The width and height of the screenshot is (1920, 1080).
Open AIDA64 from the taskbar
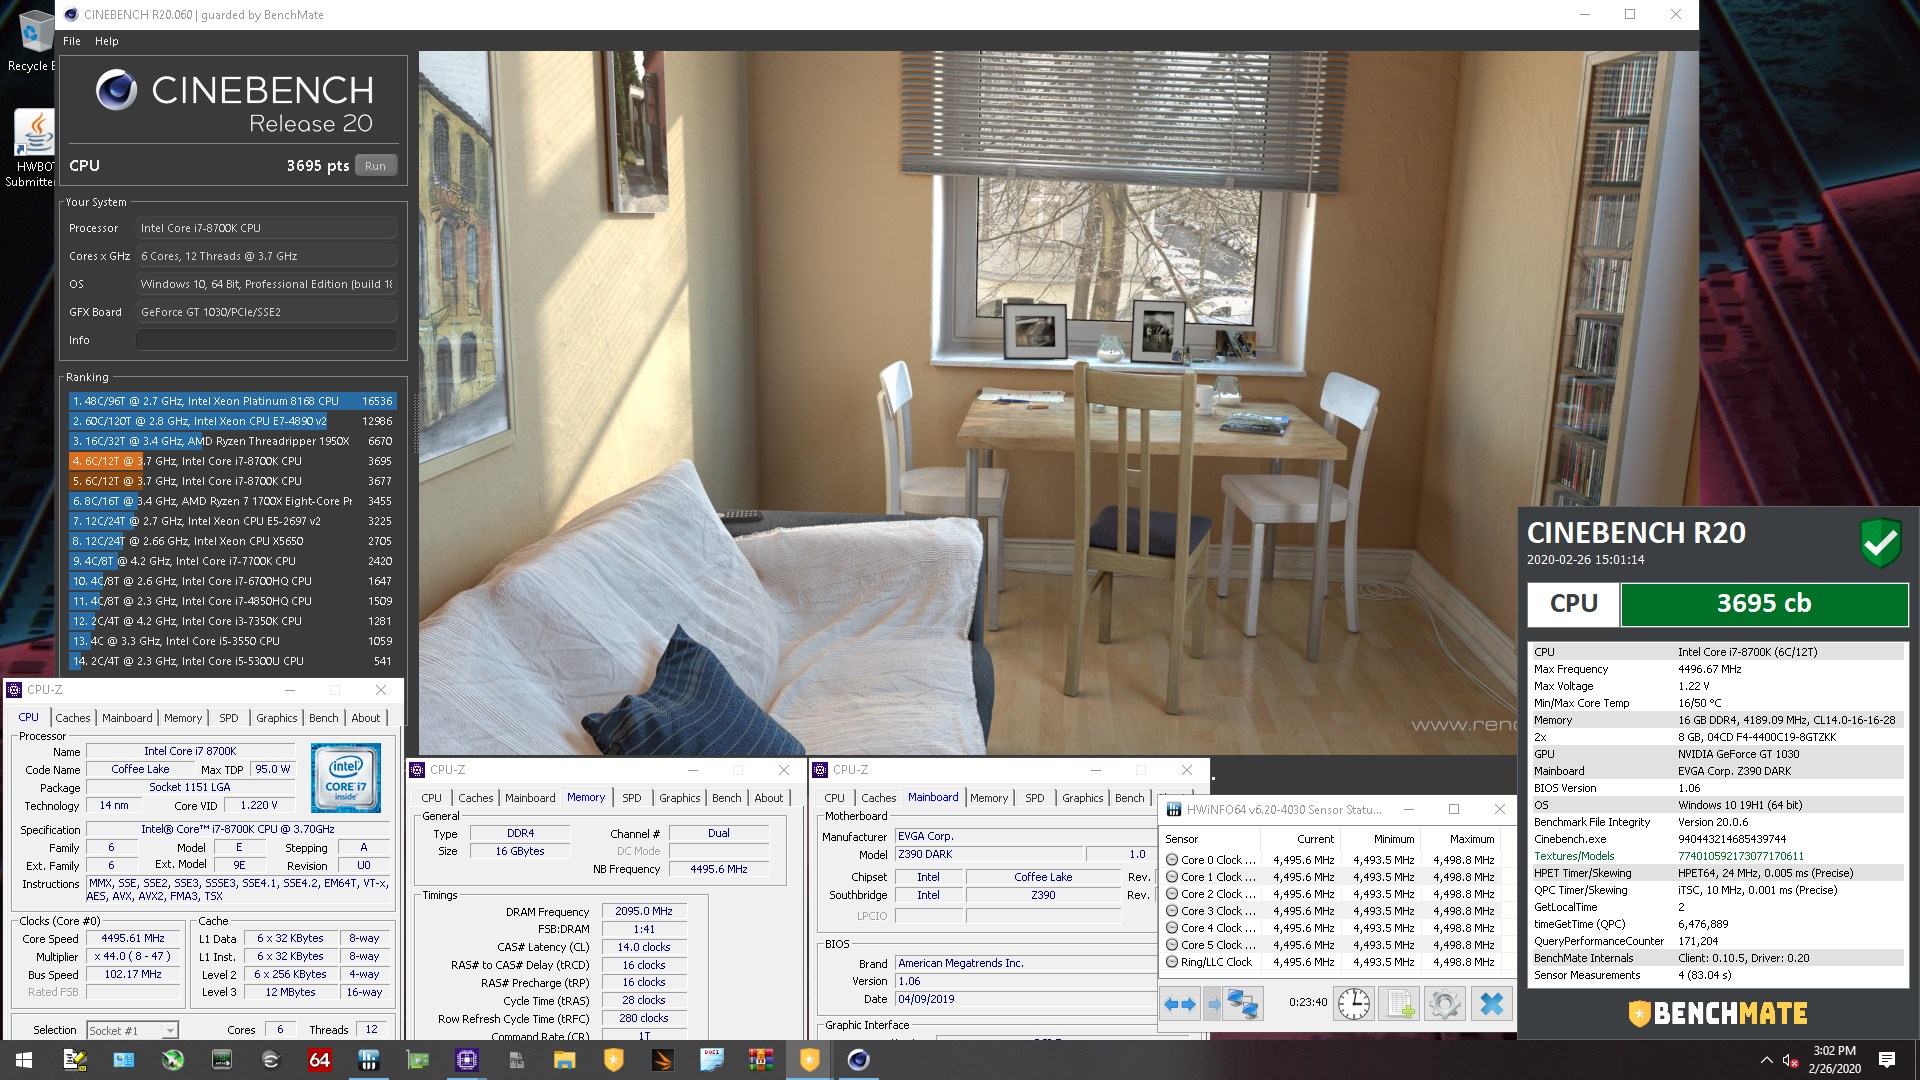(319, 1060)
